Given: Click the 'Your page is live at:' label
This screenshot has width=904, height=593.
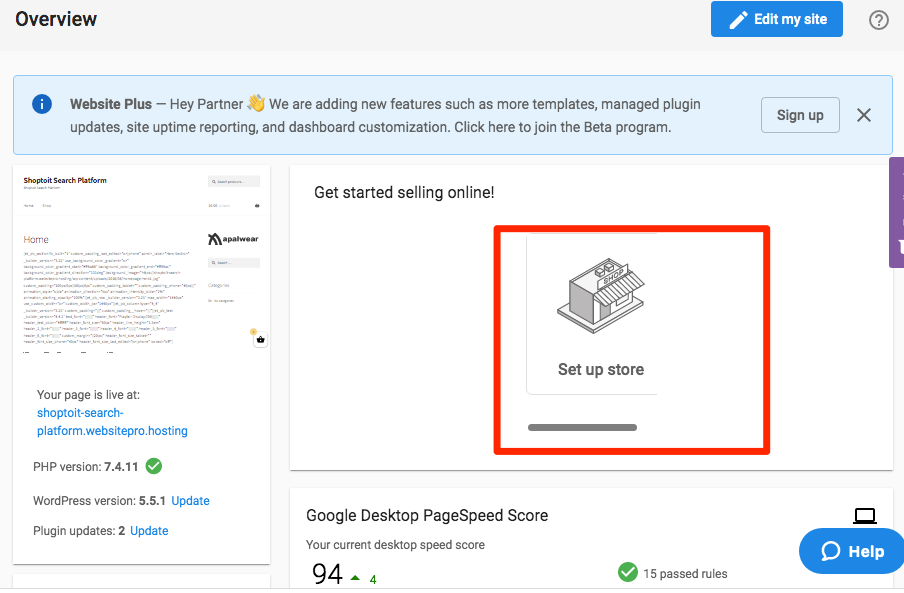Looking at the screenshot, I should 88,395.
